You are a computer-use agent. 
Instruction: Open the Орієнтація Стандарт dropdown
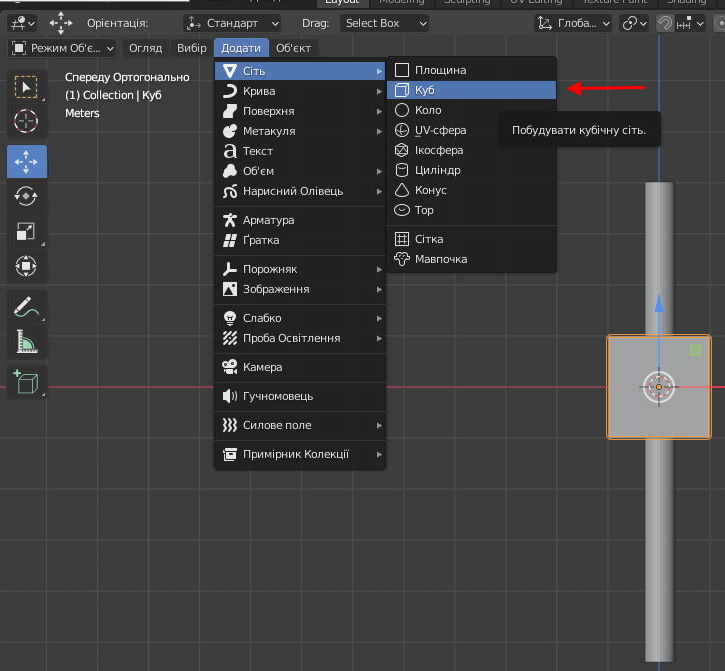tap(232, 23)
